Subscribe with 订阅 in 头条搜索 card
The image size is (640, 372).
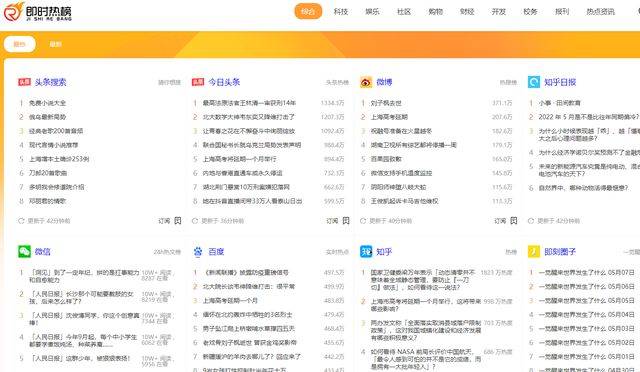click(x=164, y=221)
